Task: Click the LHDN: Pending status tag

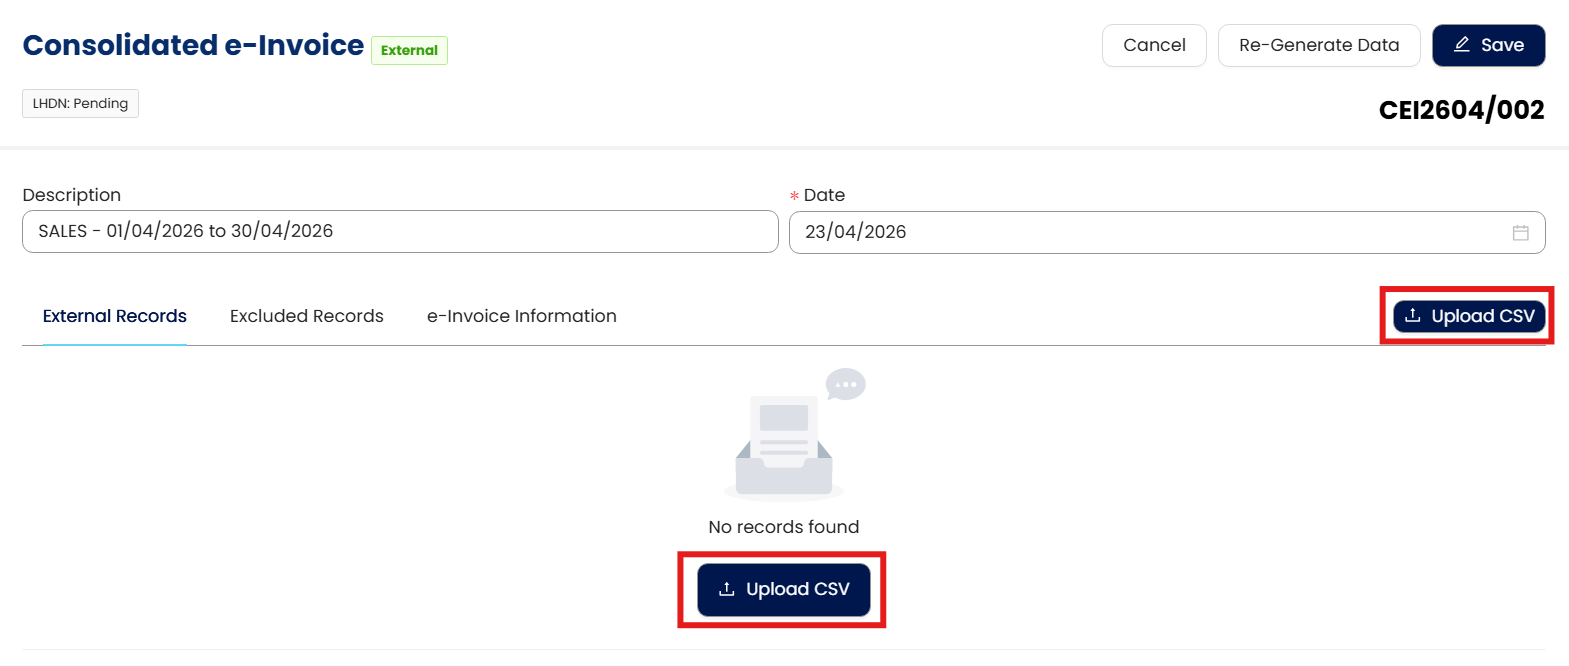Action: [x=80, y=103]
